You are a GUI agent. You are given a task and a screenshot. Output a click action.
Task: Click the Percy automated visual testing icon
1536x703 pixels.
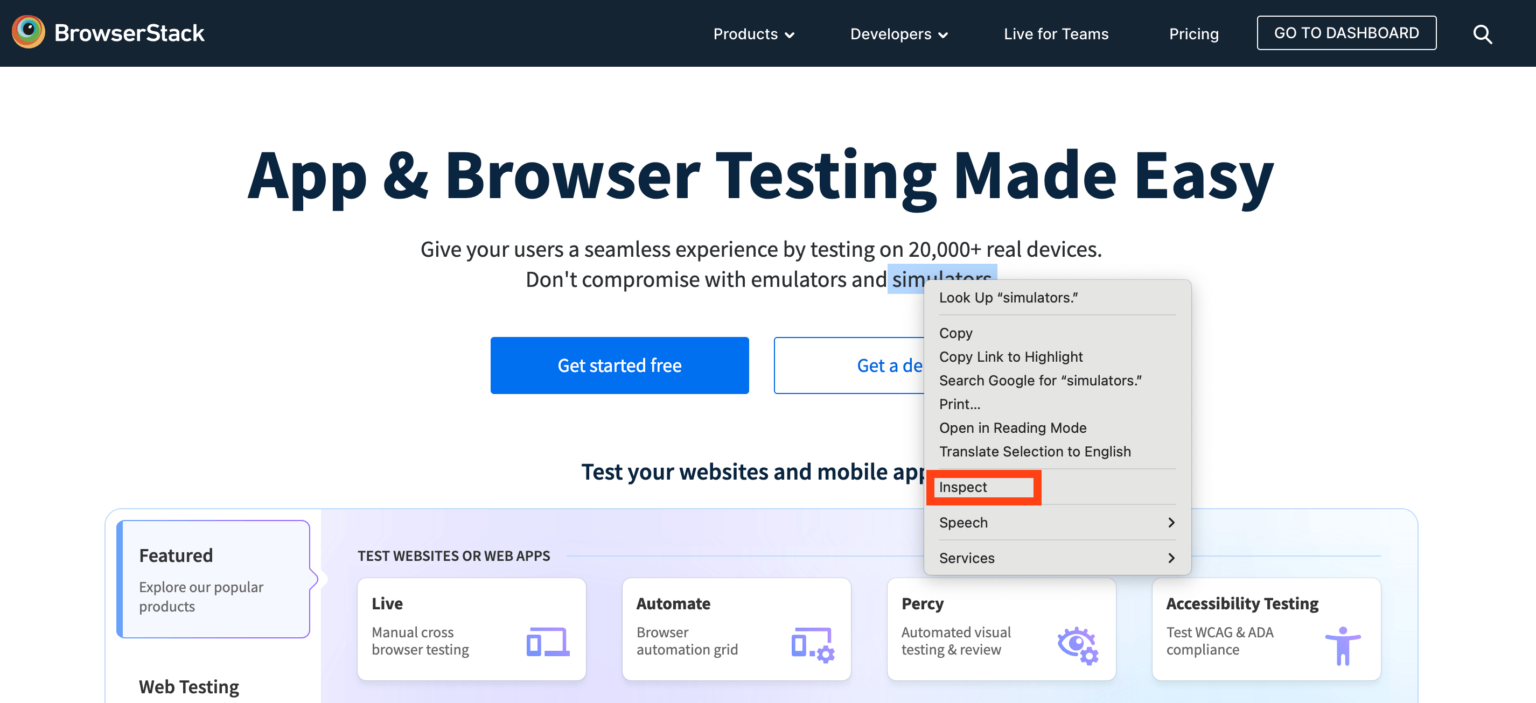coord(1078,645)
